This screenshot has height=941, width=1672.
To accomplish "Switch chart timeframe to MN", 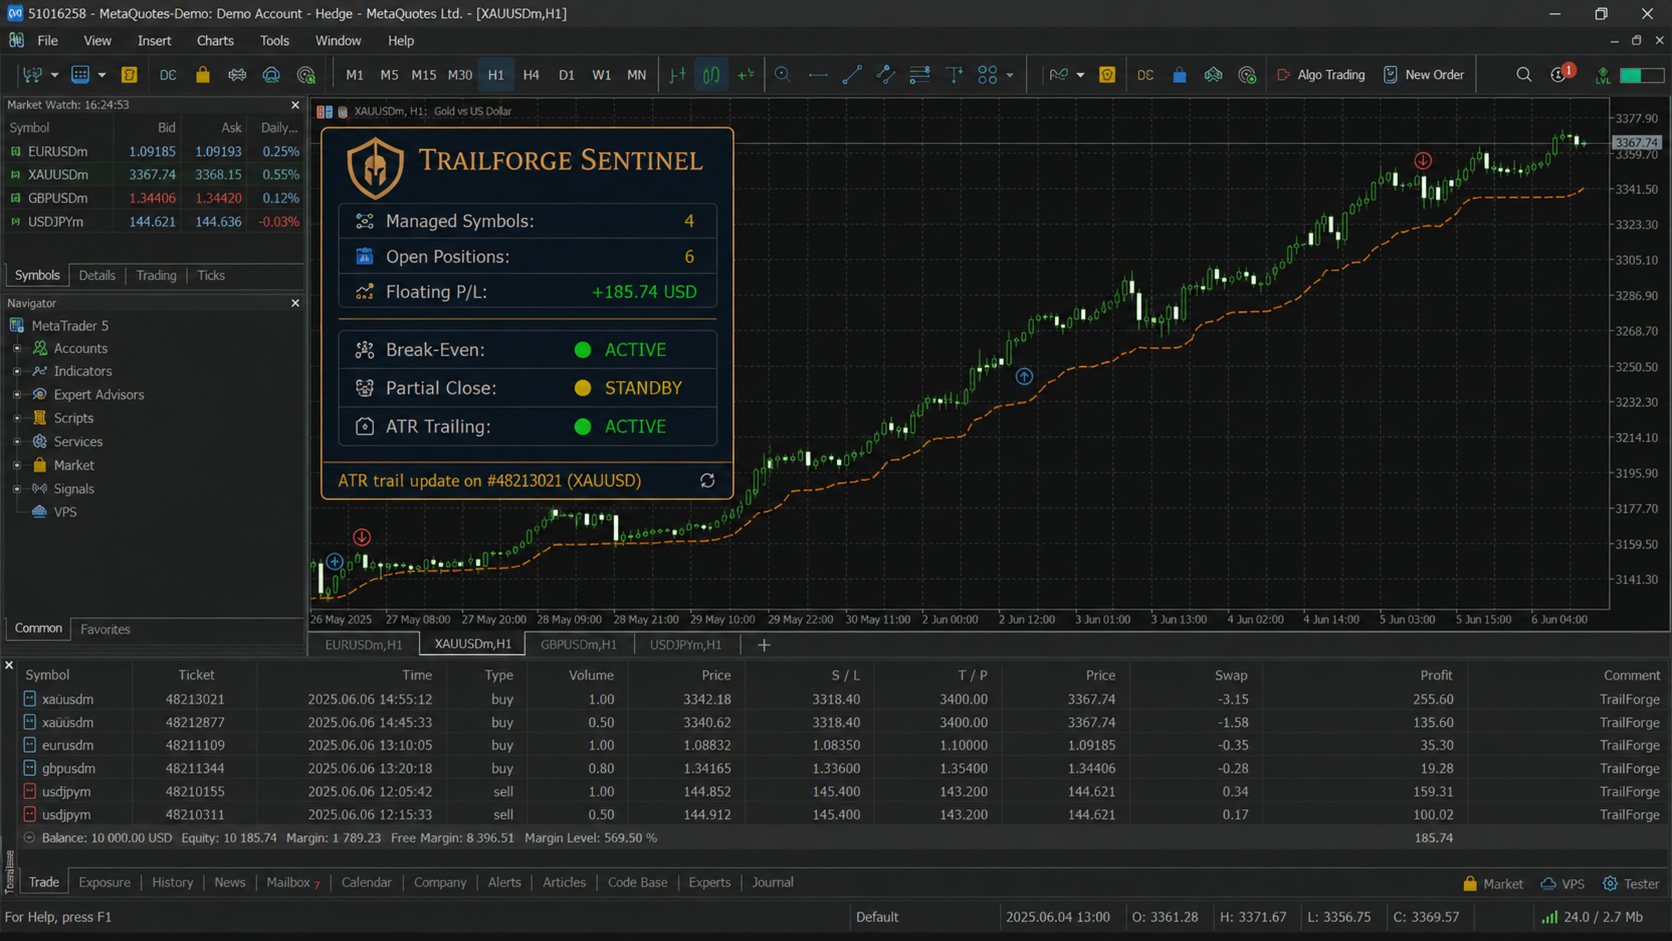I will click(x=636, y=75).
